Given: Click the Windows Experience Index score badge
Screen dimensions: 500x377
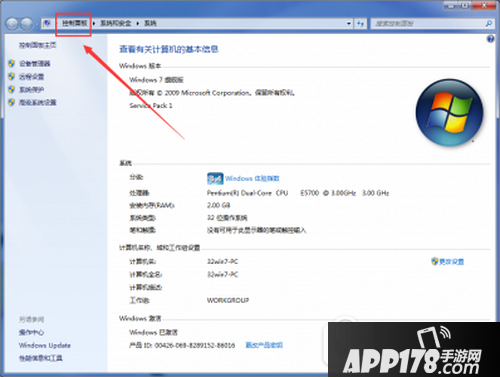Looking at the screenshot, I should pyautogui.click(x=215, y=179).
